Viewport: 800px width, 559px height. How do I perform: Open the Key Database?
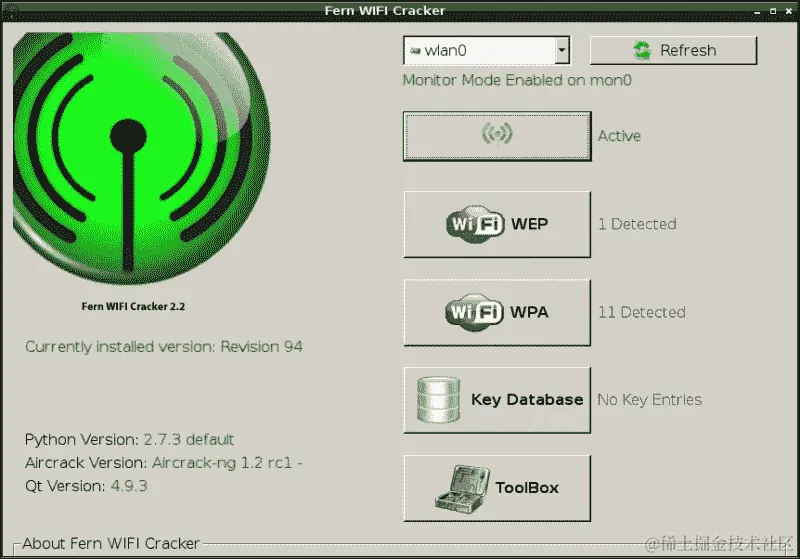coord(497,400)
